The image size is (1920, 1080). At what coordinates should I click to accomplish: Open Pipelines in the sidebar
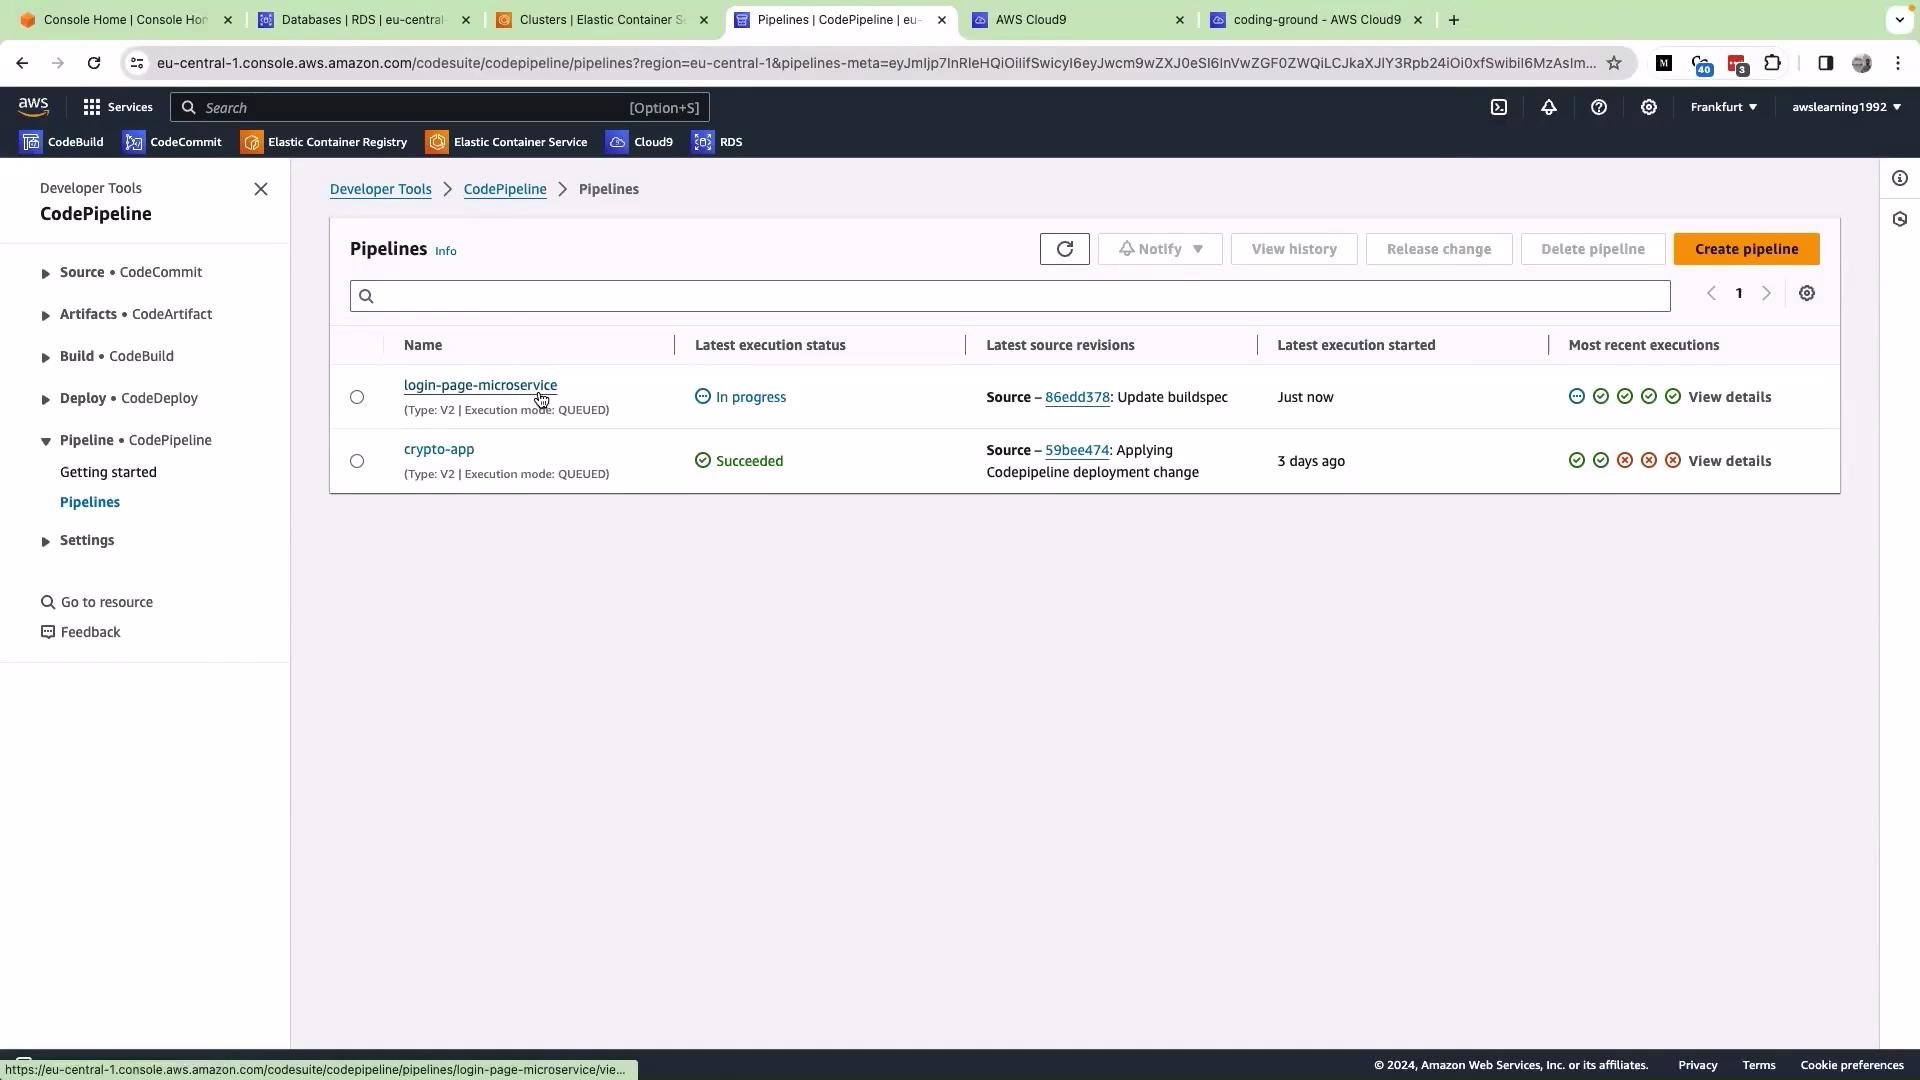point(90,503)
